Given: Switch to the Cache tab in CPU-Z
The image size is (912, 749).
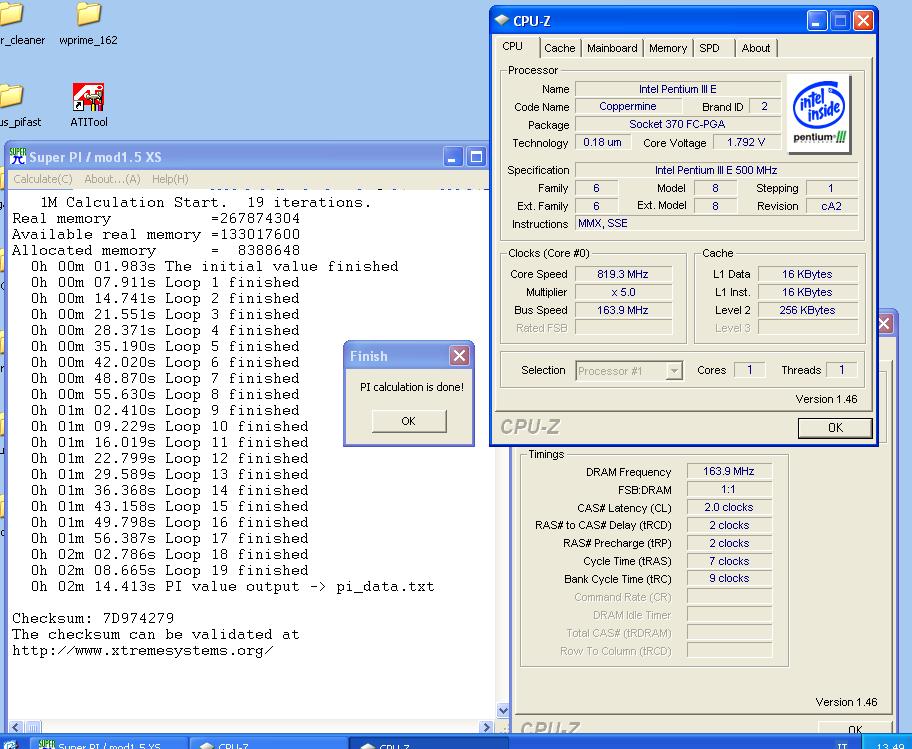Looking at the screenshot, I should [560, 48].
